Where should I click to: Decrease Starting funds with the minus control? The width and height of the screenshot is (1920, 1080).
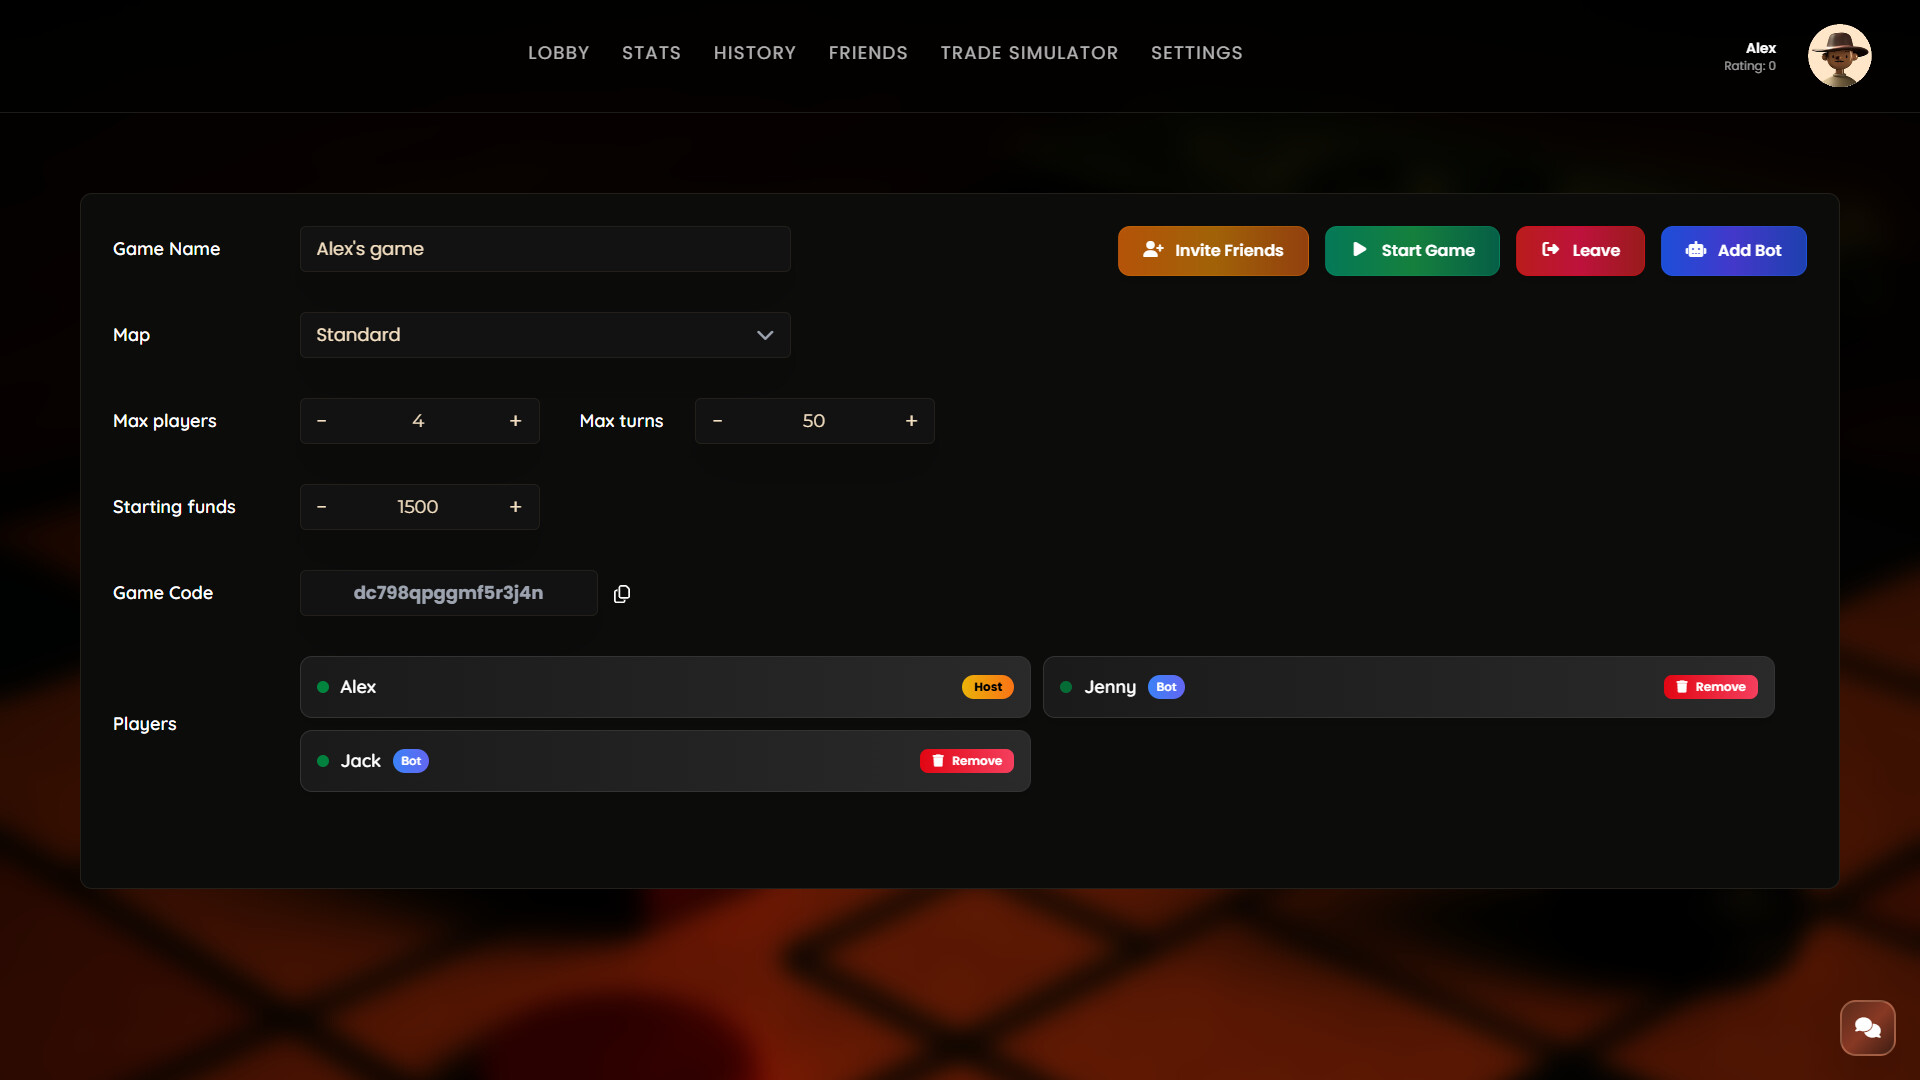(321, 507)
